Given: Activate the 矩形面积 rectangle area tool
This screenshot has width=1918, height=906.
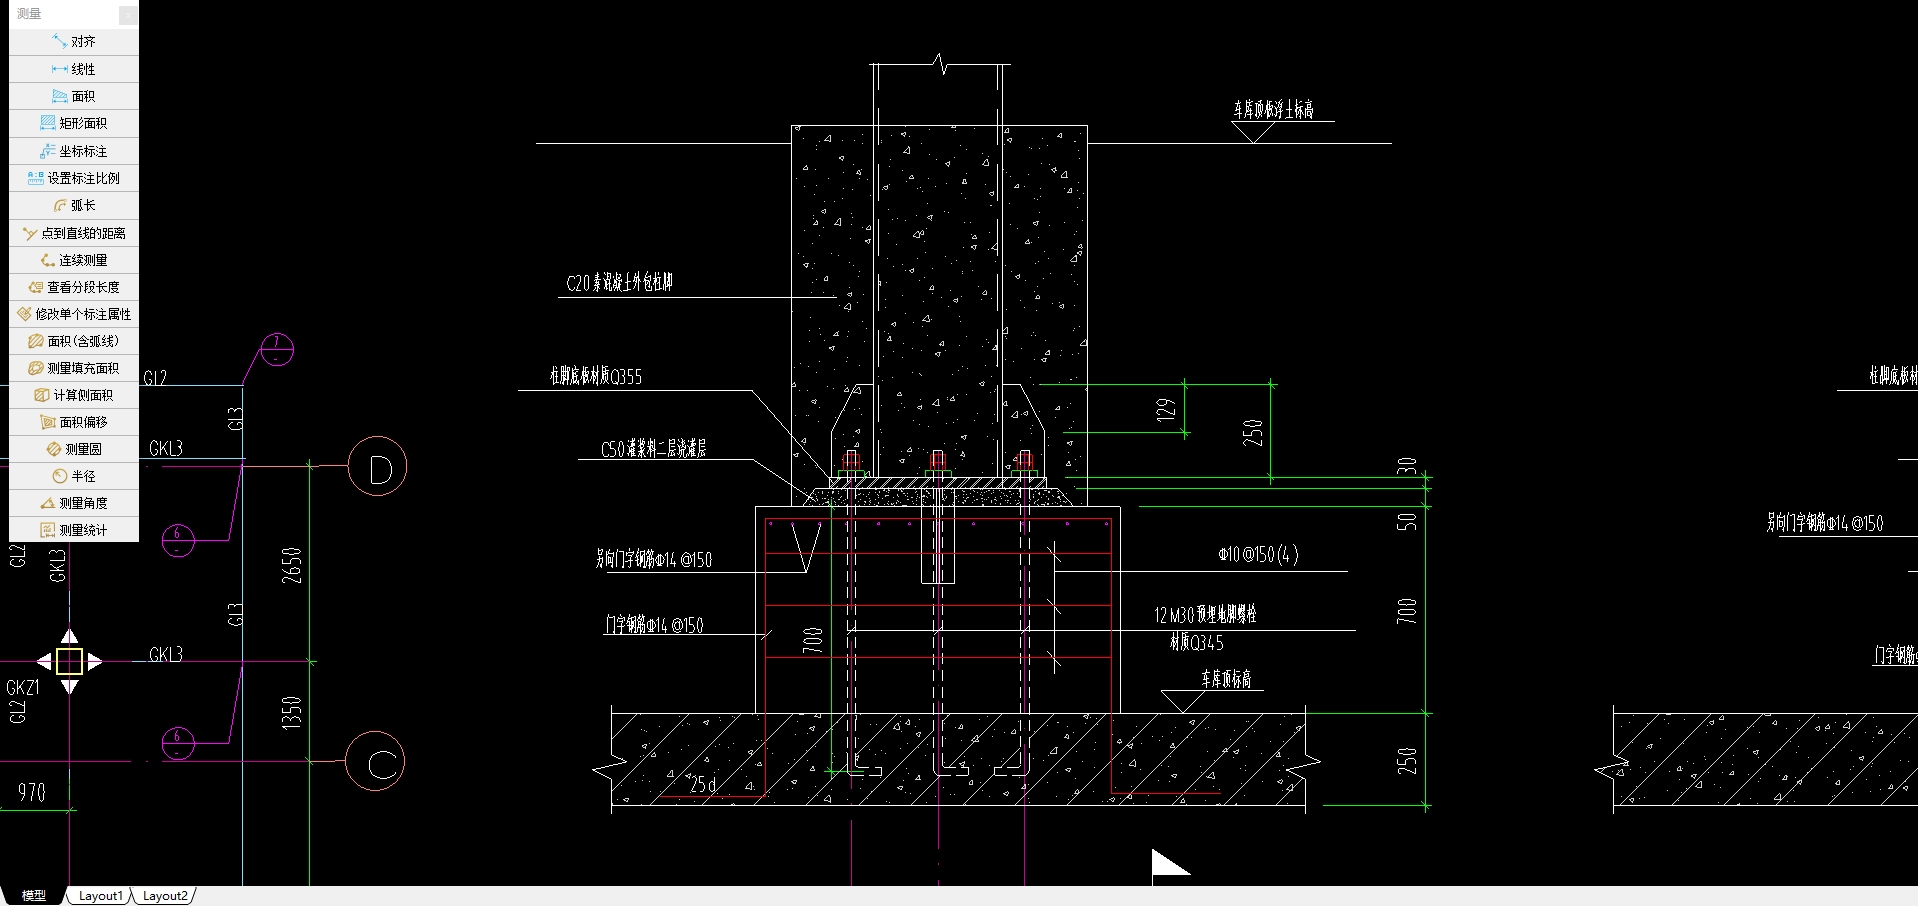Looking at the screenshot, I should [x=74, y=123].
